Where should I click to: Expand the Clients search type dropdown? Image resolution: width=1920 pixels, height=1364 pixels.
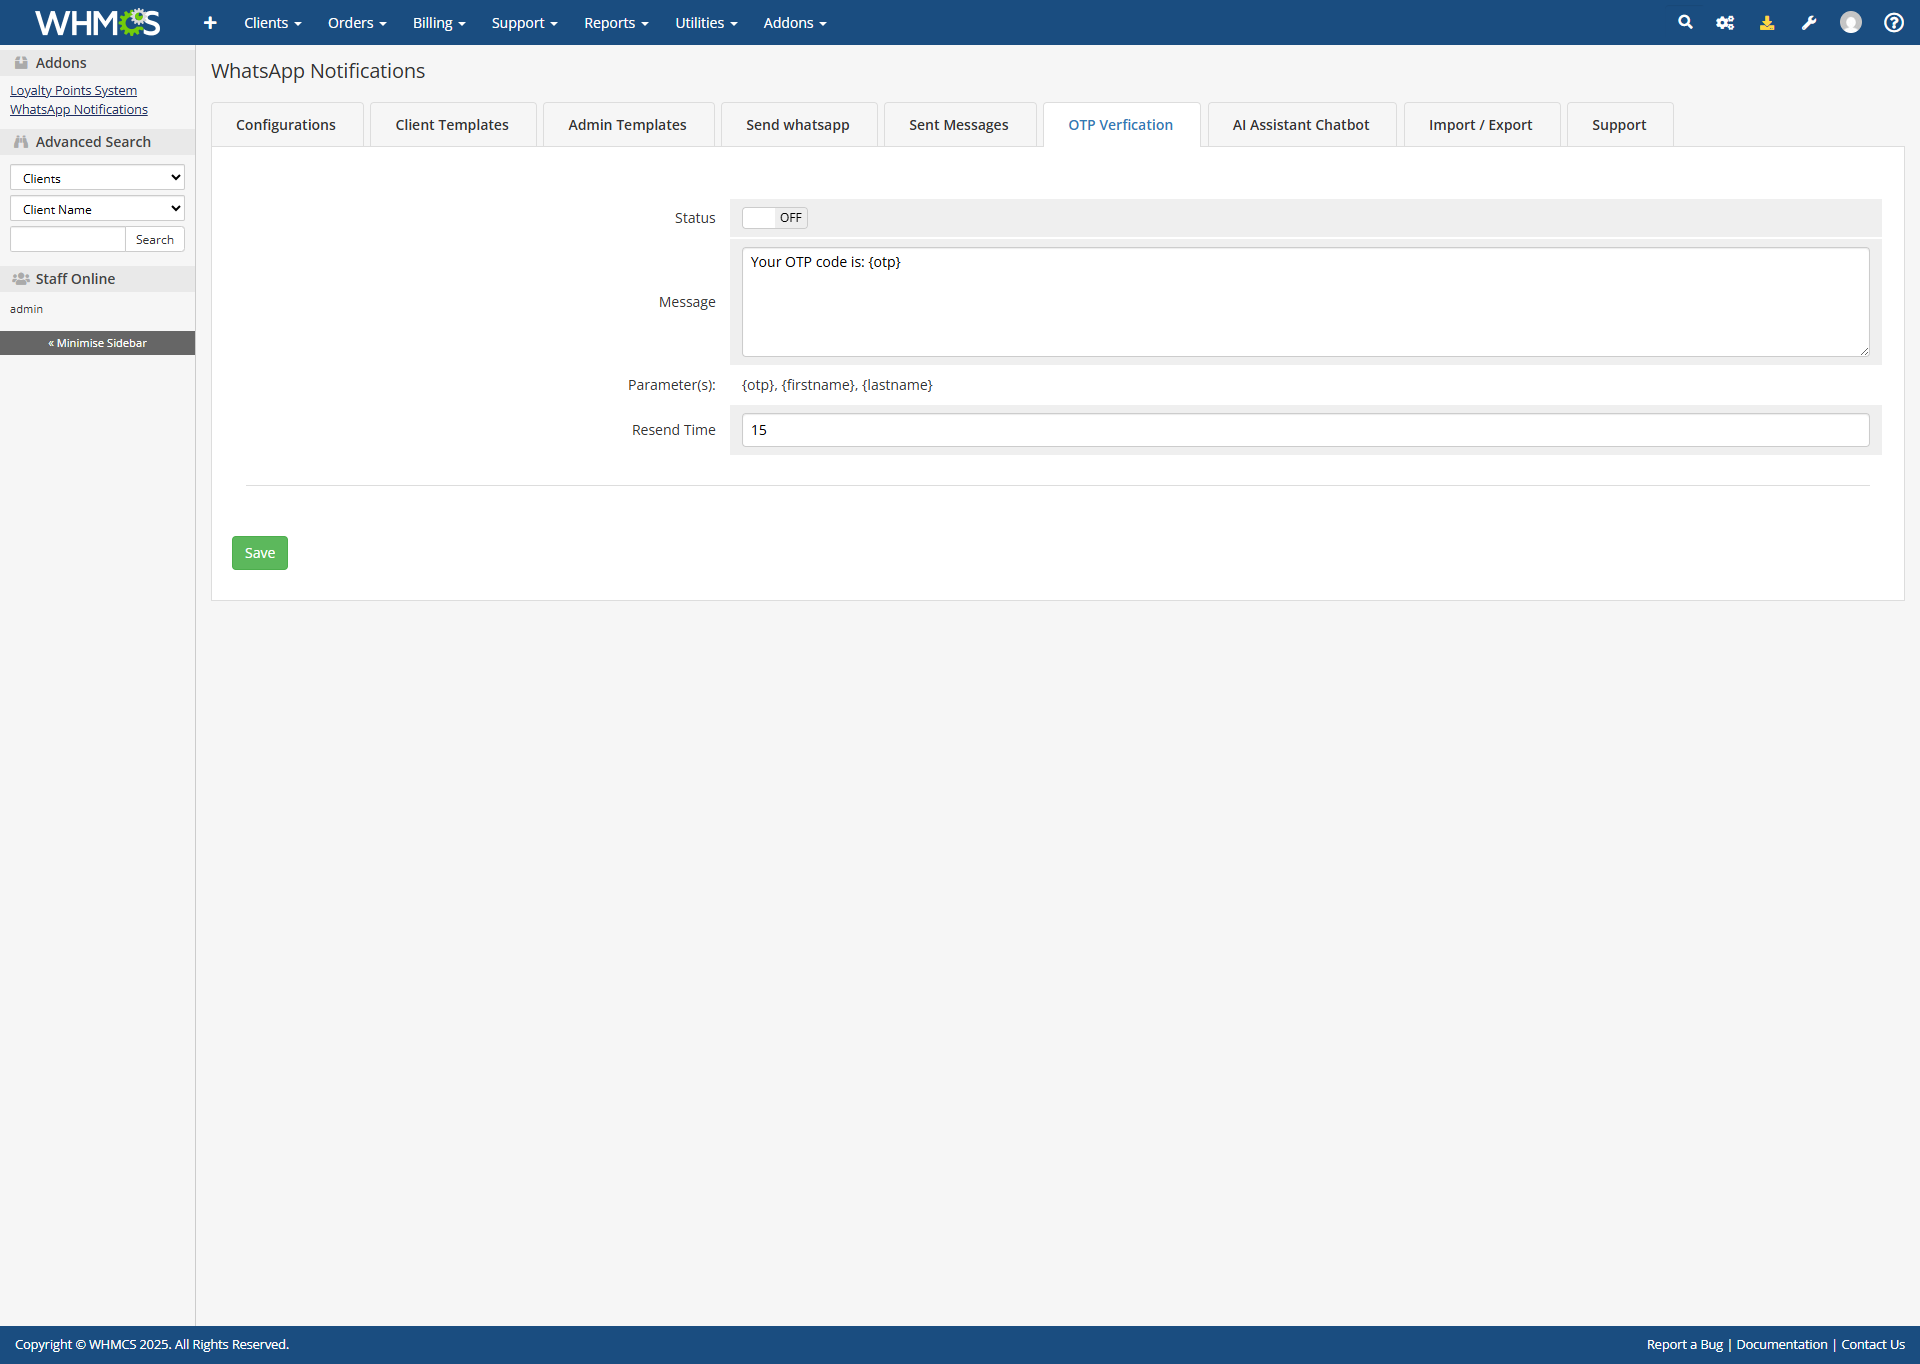pos(97,178)
